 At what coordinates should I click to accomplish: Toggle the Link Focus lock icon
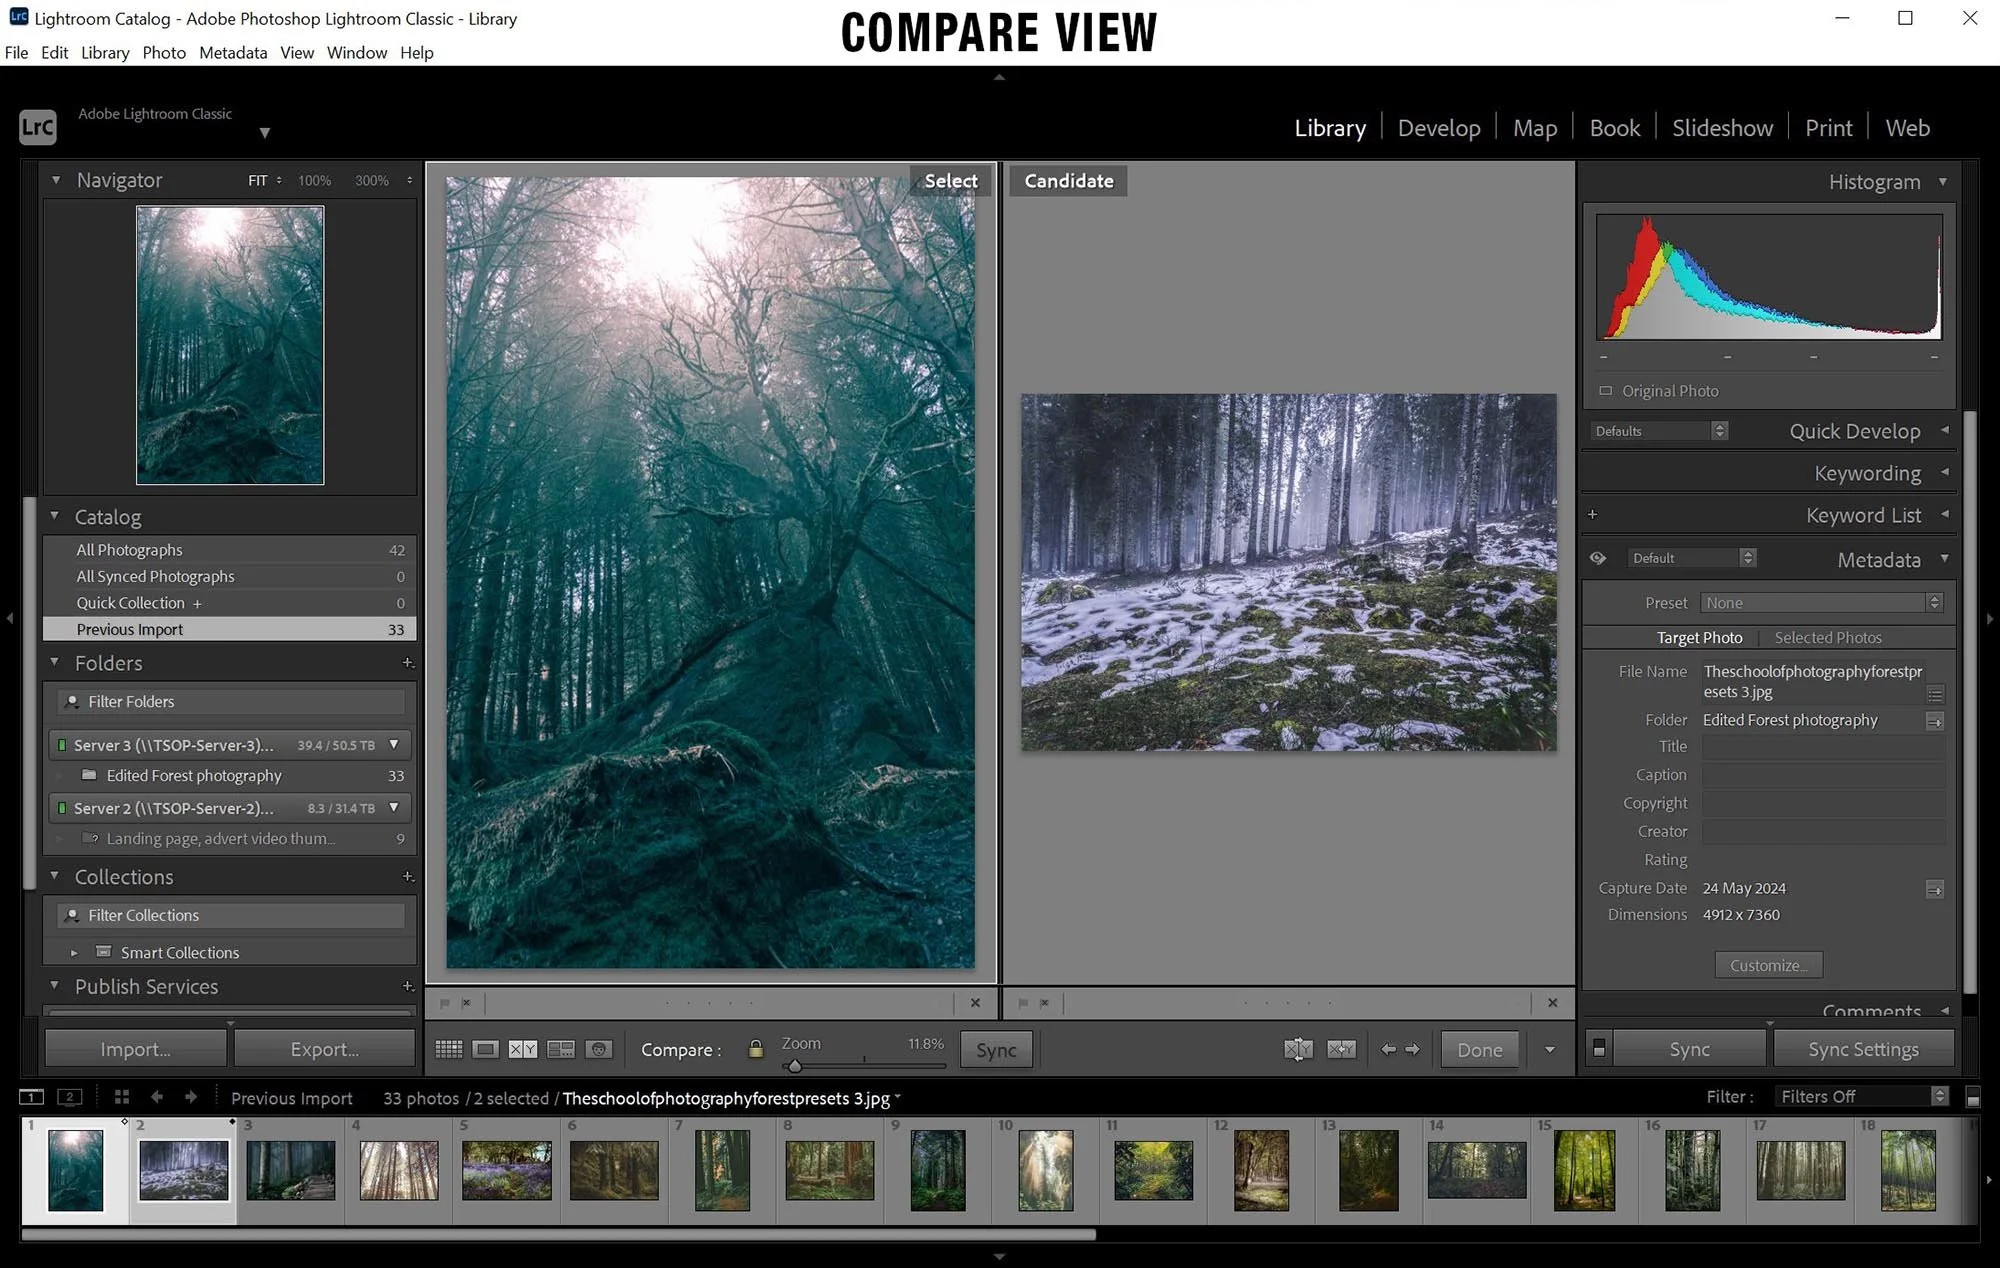coord(756,1049)
